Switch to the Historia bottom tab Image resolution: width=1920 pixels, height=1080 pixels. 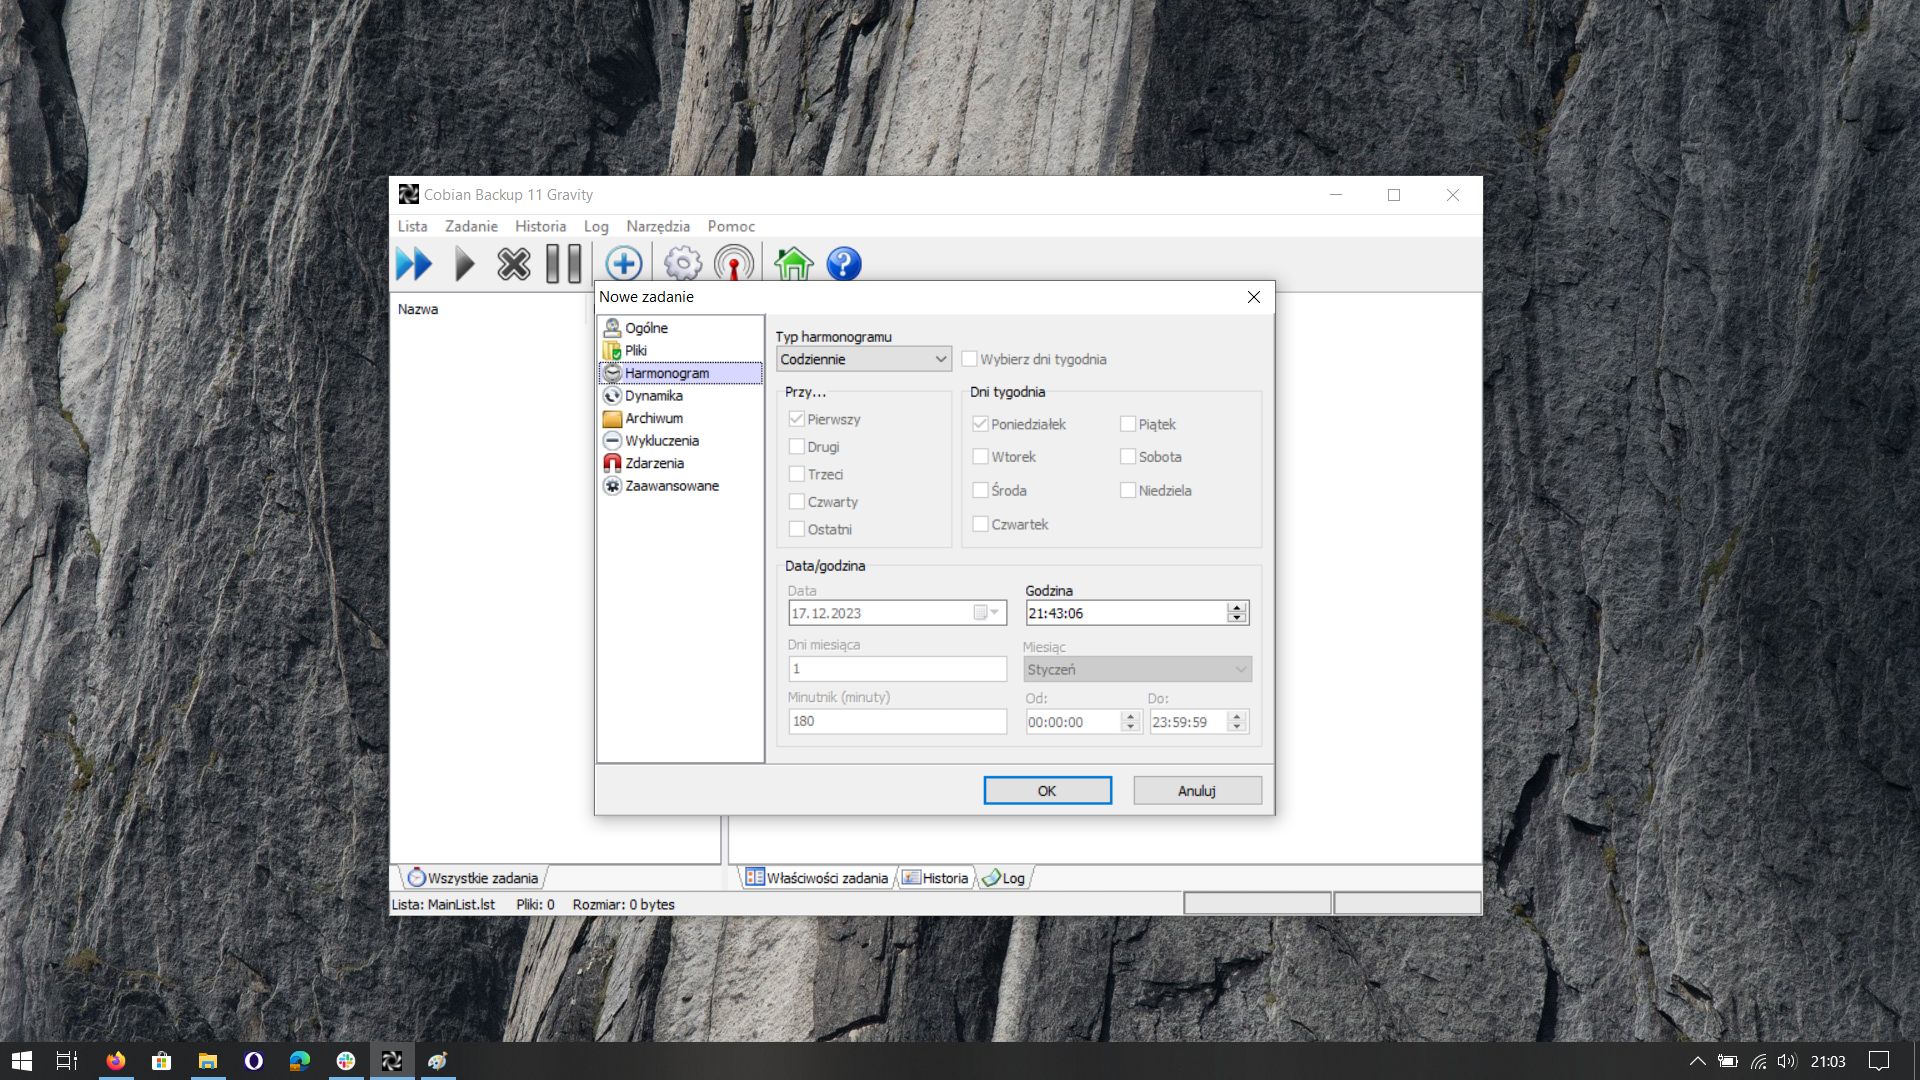point(936,878)
